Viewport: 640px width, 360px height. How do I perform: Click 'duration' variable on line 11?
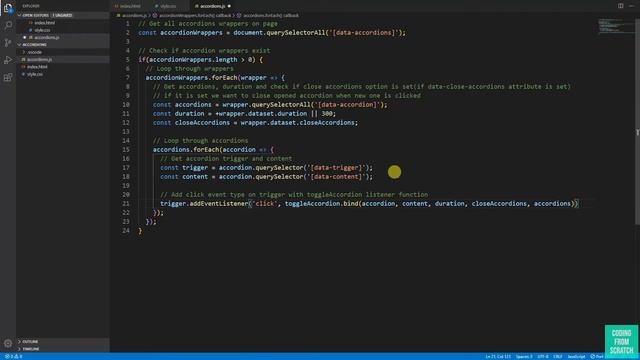click(x=189, y=114)
